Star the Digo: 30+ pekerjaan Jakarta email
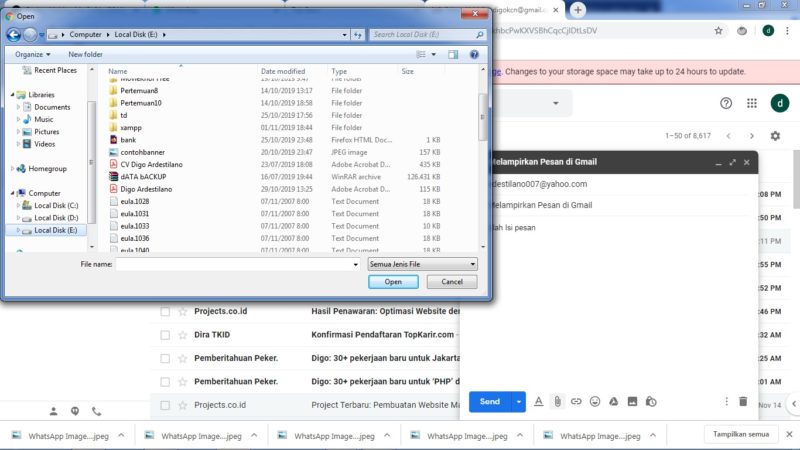Viewport: 800px width, 450px height. [x=182, y=359]
